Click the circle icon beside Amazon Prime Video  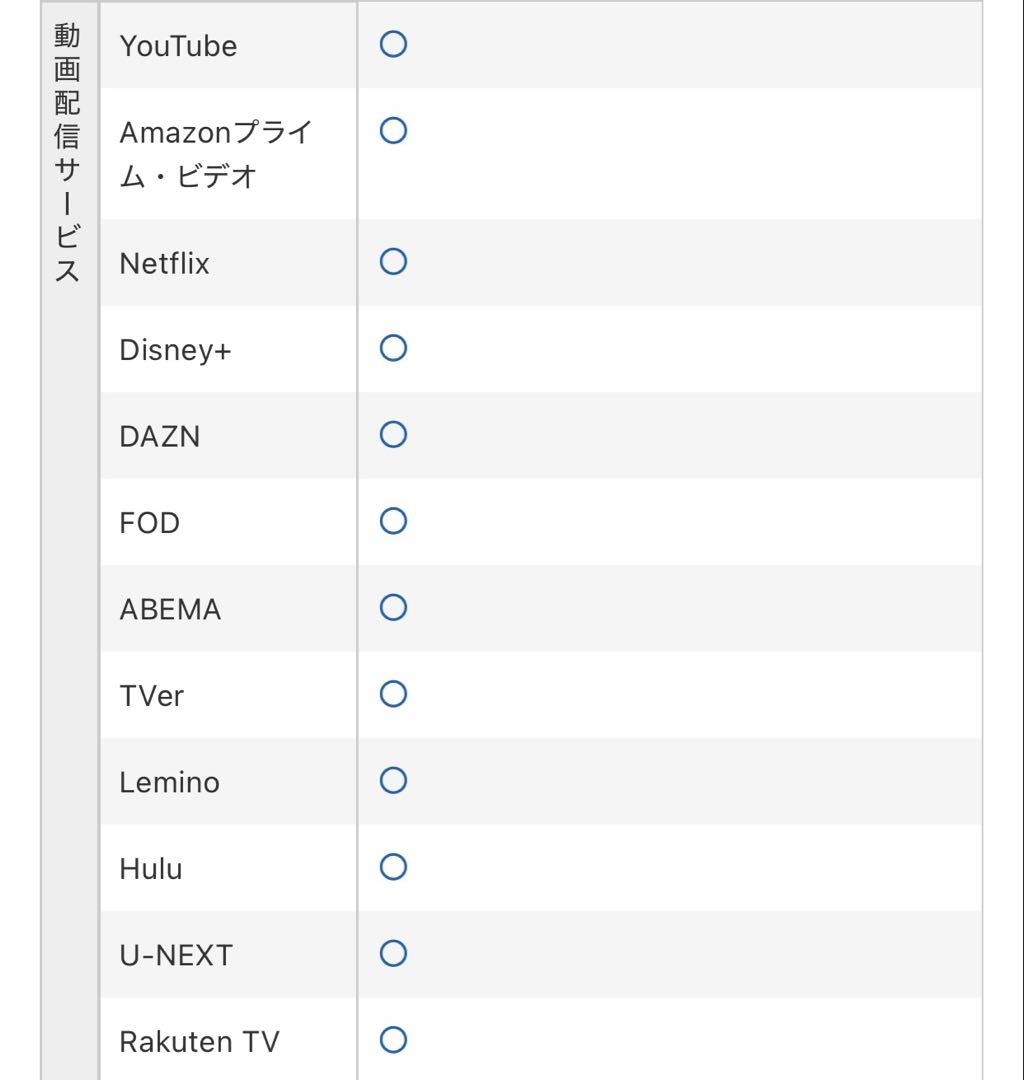point(394,131)
